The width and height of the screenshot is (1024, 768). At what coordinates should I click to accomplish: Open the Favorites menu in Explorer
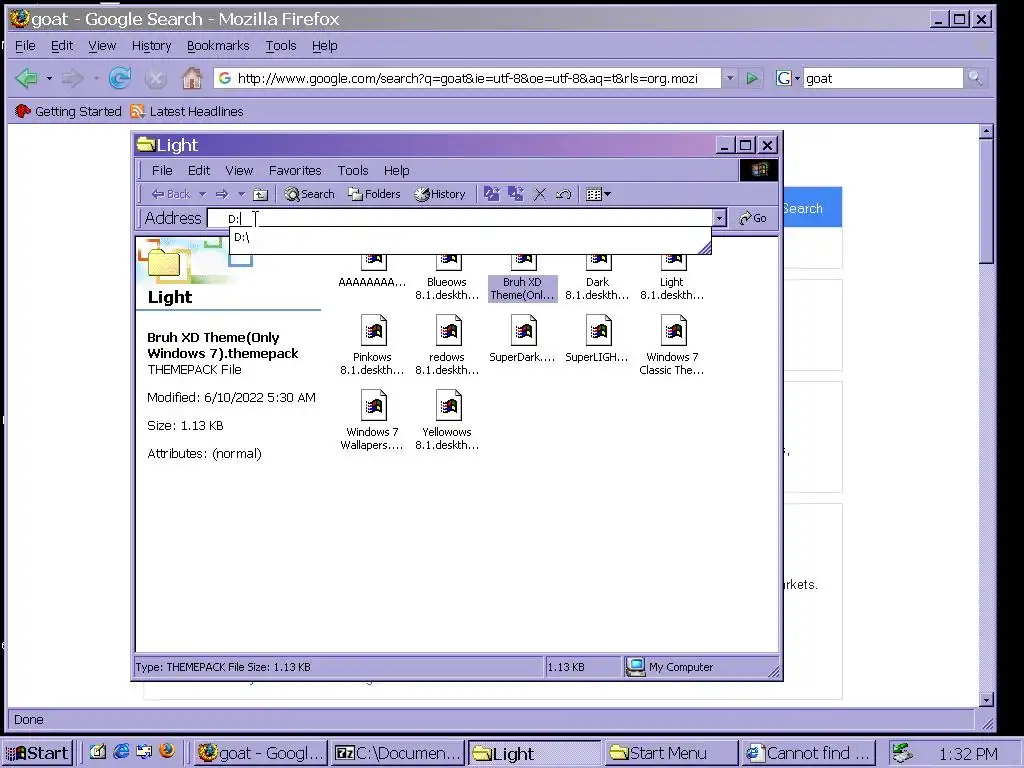tap(295, 170)
